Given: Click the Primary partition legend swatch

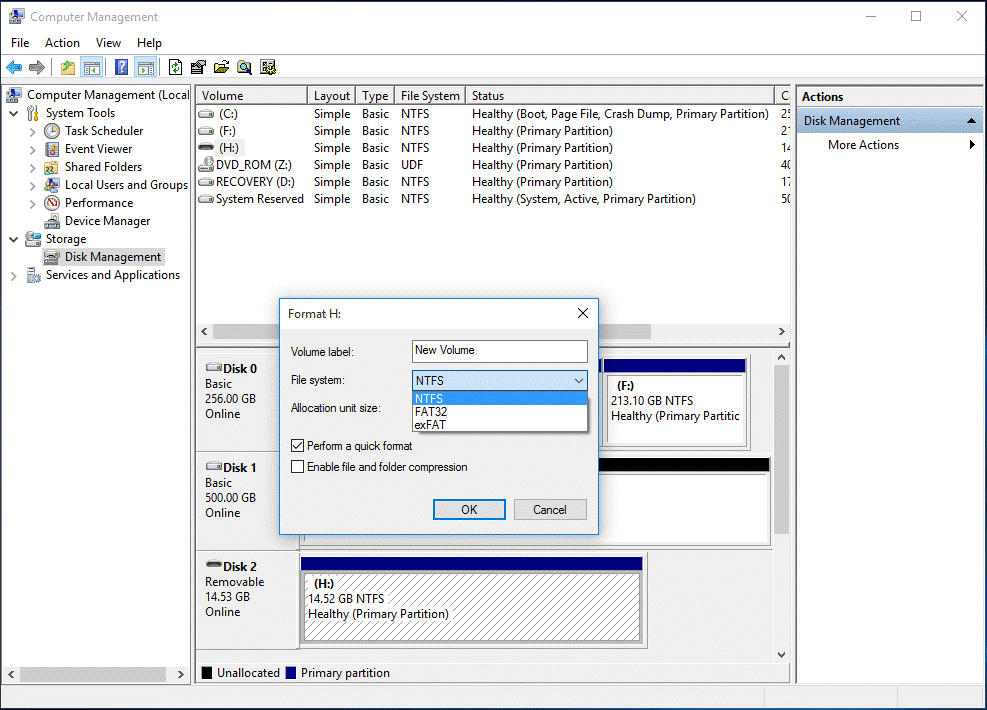Looking at the screenshot, I should (291, 673).
